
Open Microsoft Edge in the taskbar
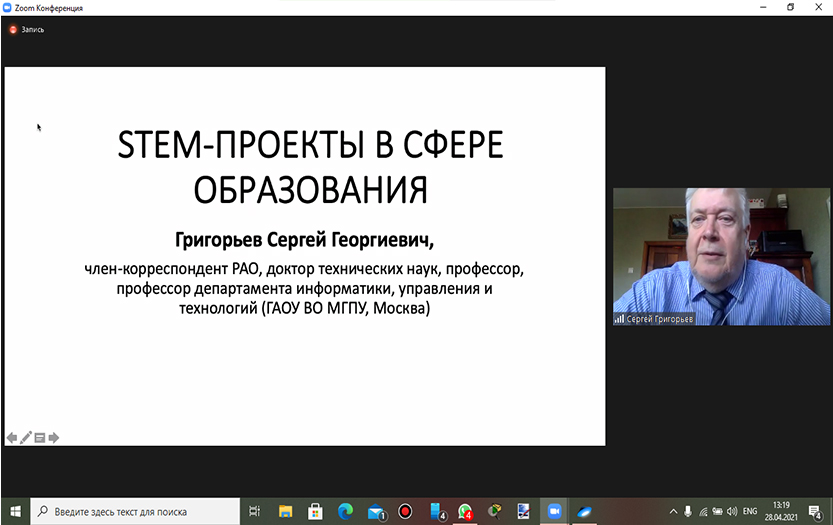[x=345, y=510]
